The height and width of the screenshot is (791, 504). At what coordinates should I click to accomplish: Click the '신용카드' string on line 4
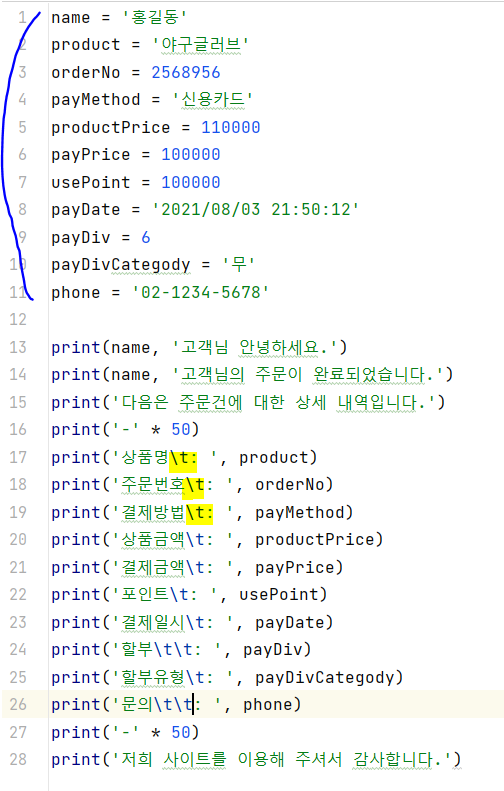click(x=212, y=99)
